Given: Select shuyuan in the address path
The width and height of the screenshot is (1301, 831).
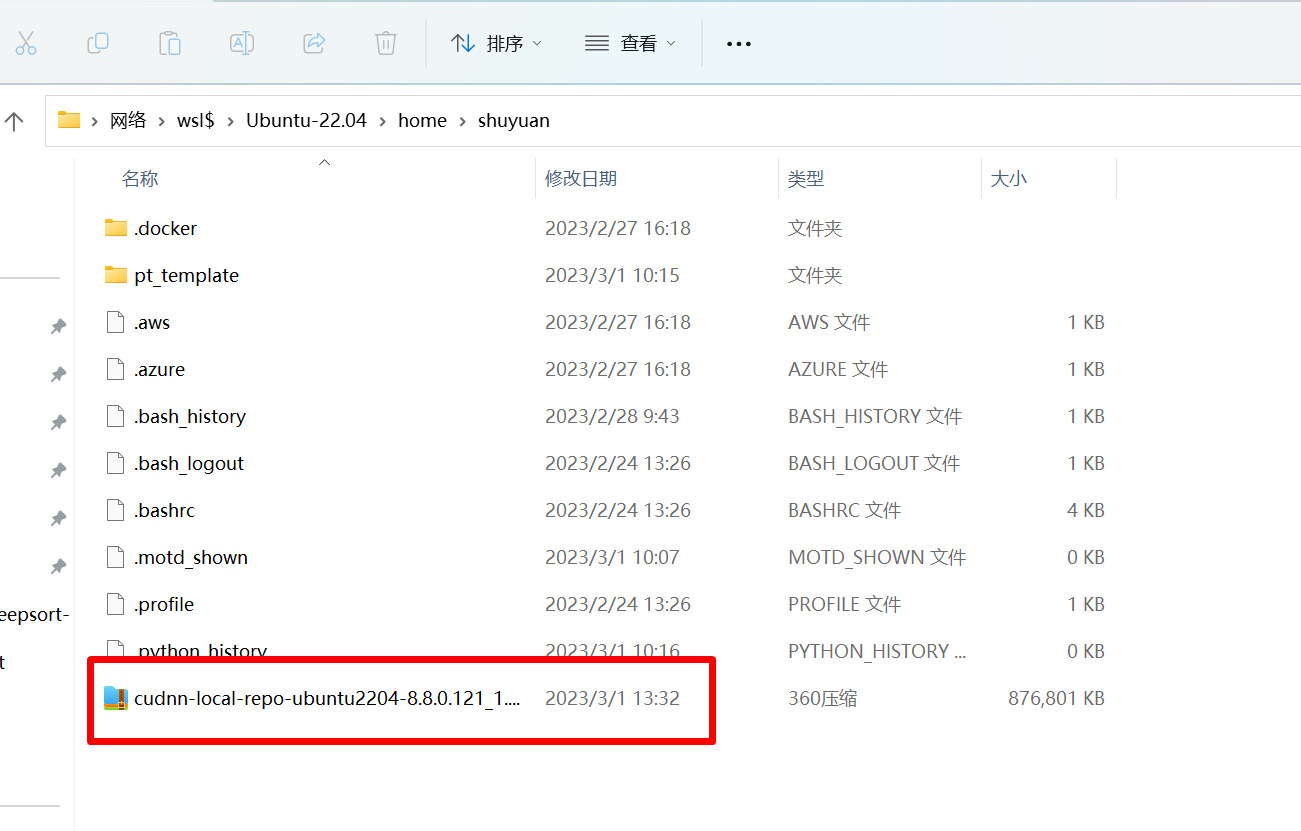Looking at the screenshot, I should click(x=514, y=120).
